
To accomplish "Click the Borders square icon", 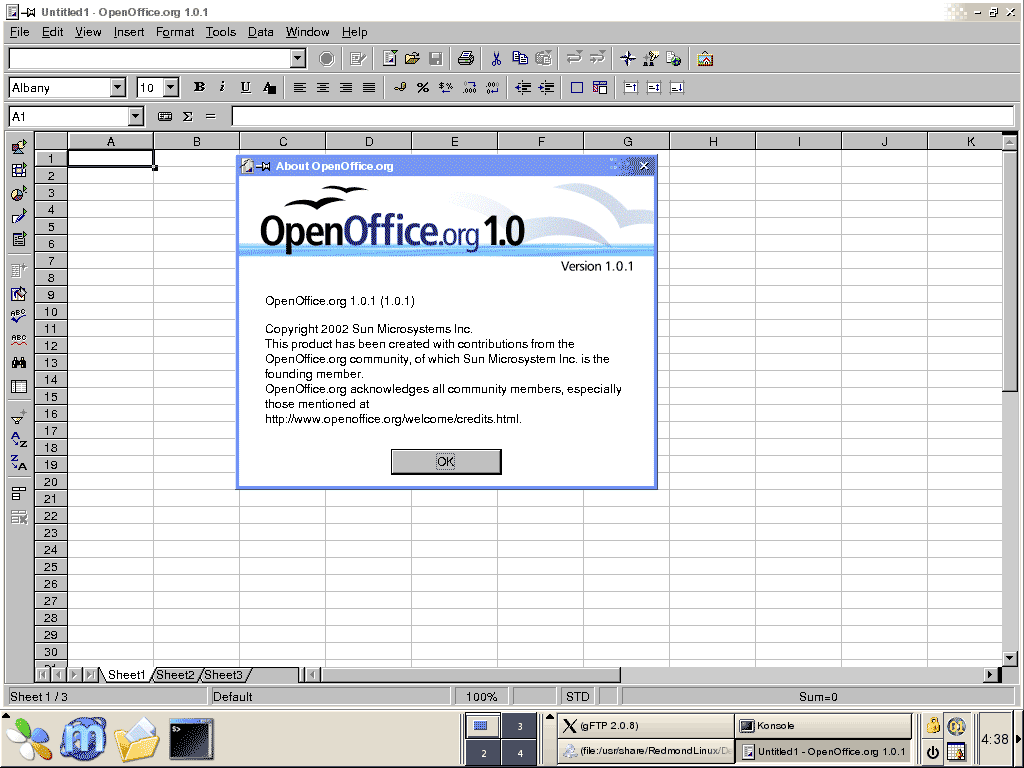I will [x=577, y=88].
